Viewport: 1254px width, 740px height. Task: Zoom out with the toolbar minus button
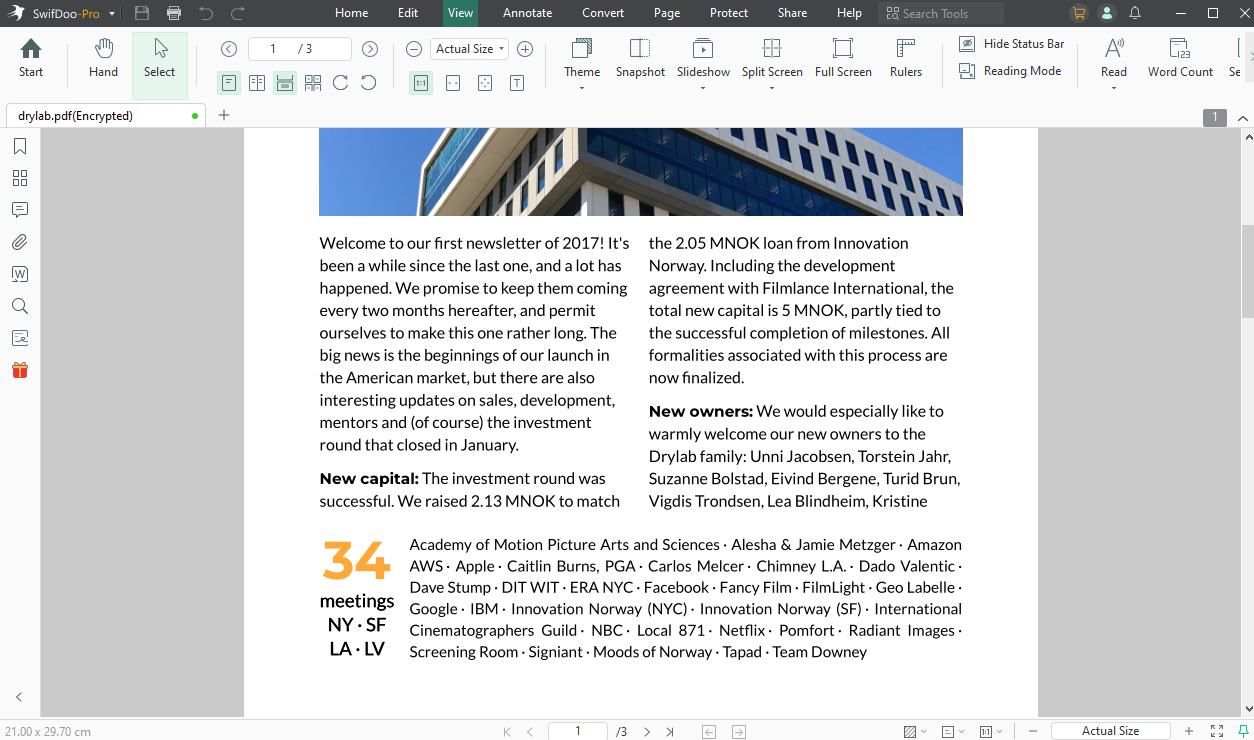click(414, 49)
